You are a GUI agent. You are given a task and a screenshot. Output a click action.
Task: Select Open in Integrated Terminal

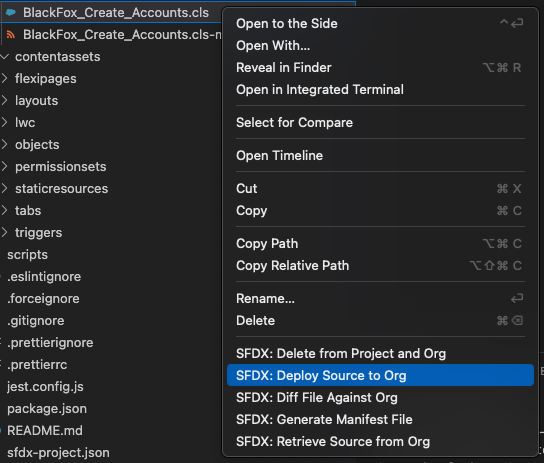point(380,89)
